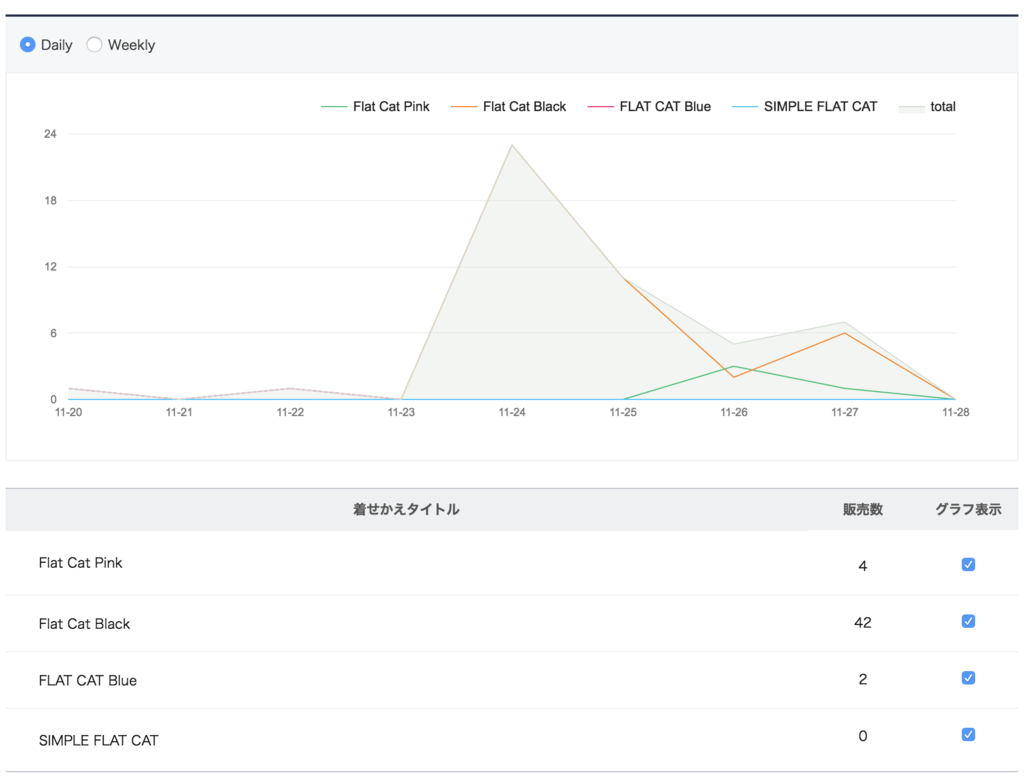The height and width of the screenshot is (780, 1024).
Task: Click the SIMPLE FLAT CAT row title
Action: (99, 740)
